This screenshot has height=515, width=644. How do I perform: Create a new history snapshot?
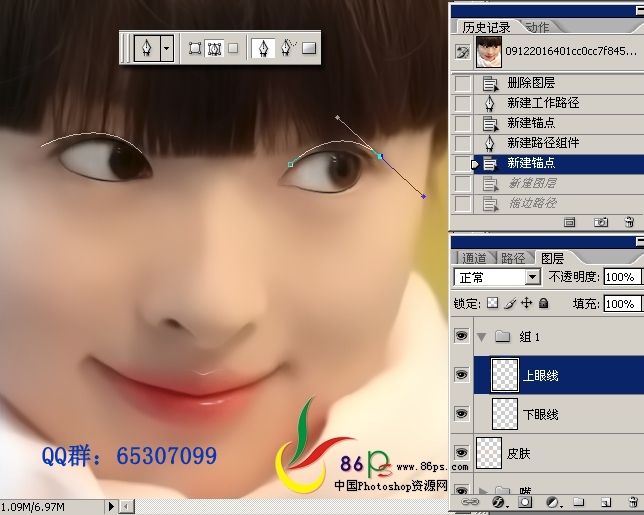click(x=600, y=222)
